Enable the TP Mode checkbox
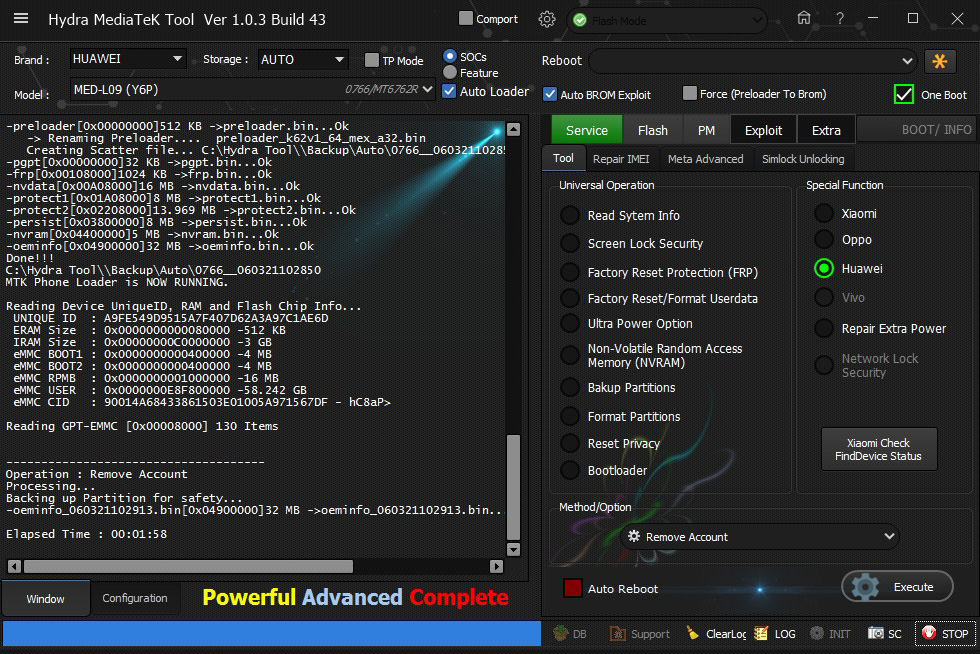Image resolution: width=980 pixels, height=654 pixels. [372, 60]
